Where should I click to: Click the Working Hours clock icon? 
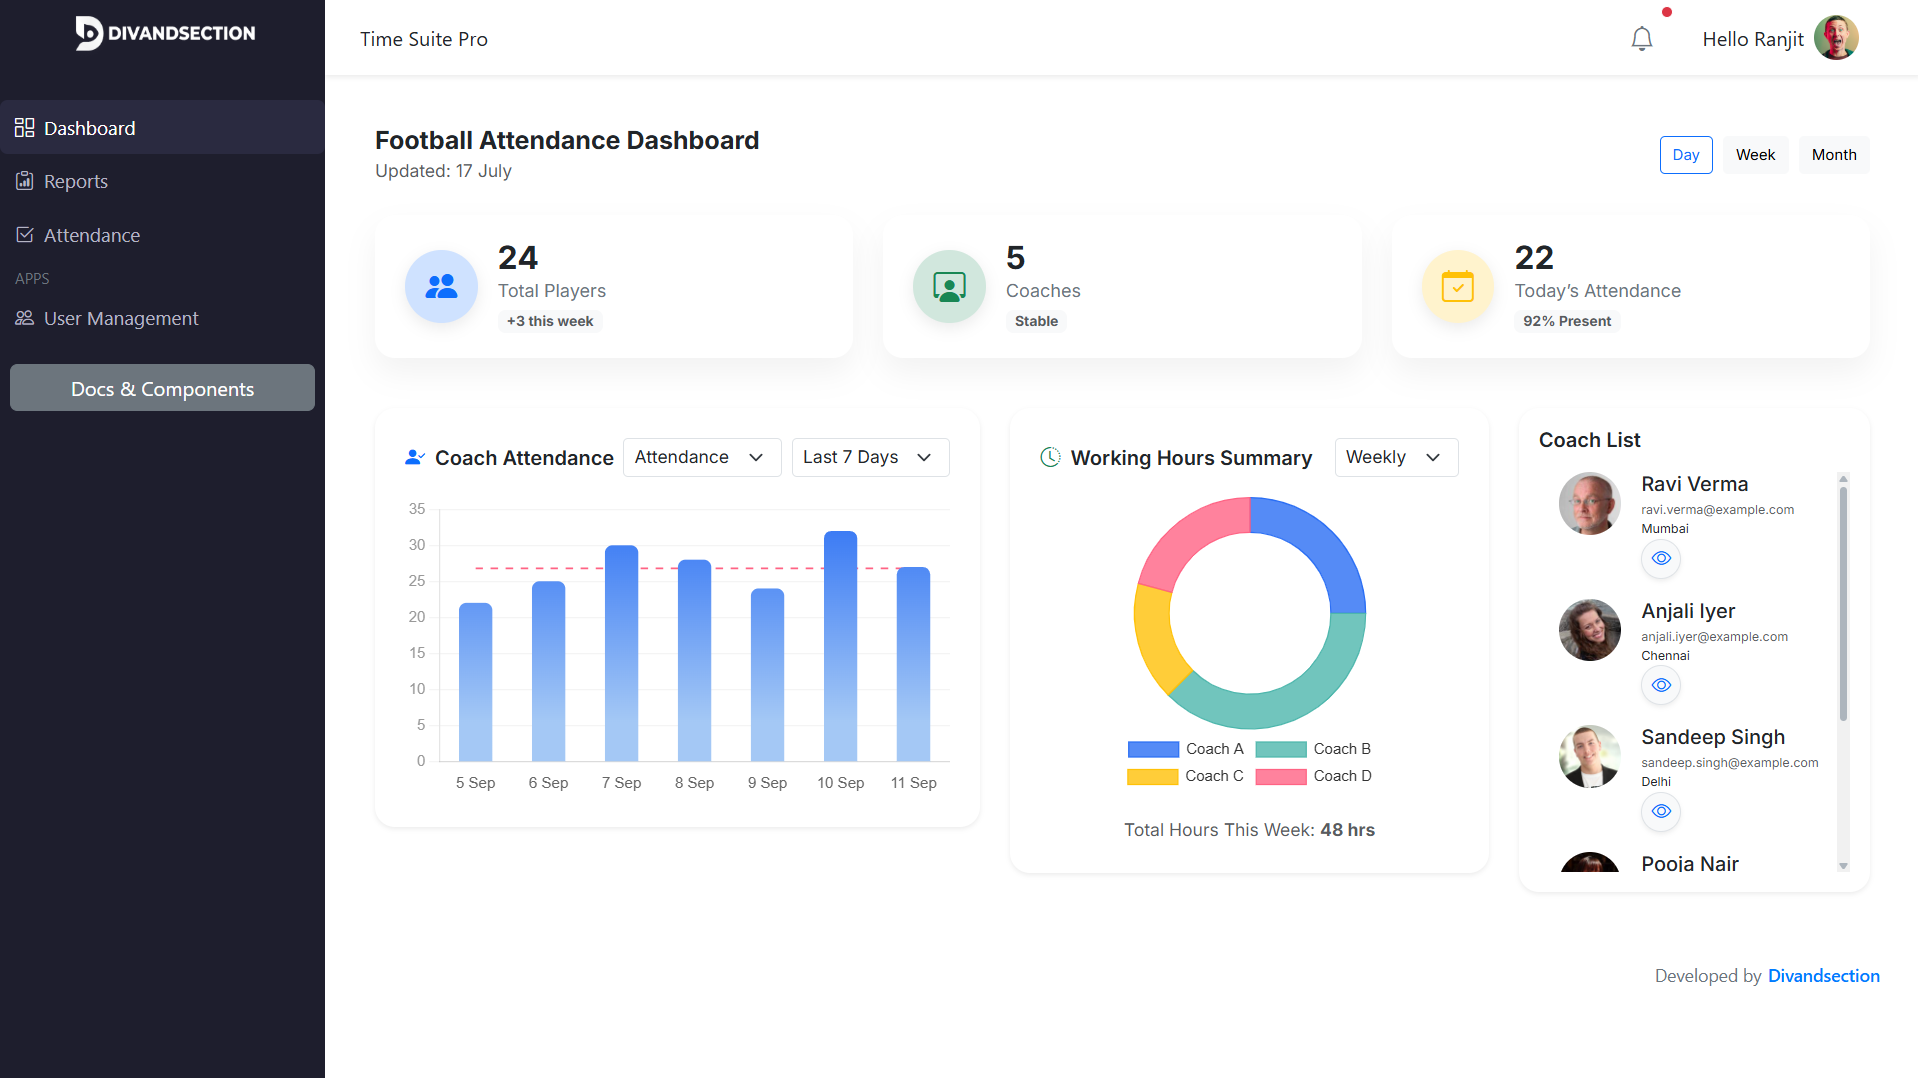click(x=1050, y=457)
